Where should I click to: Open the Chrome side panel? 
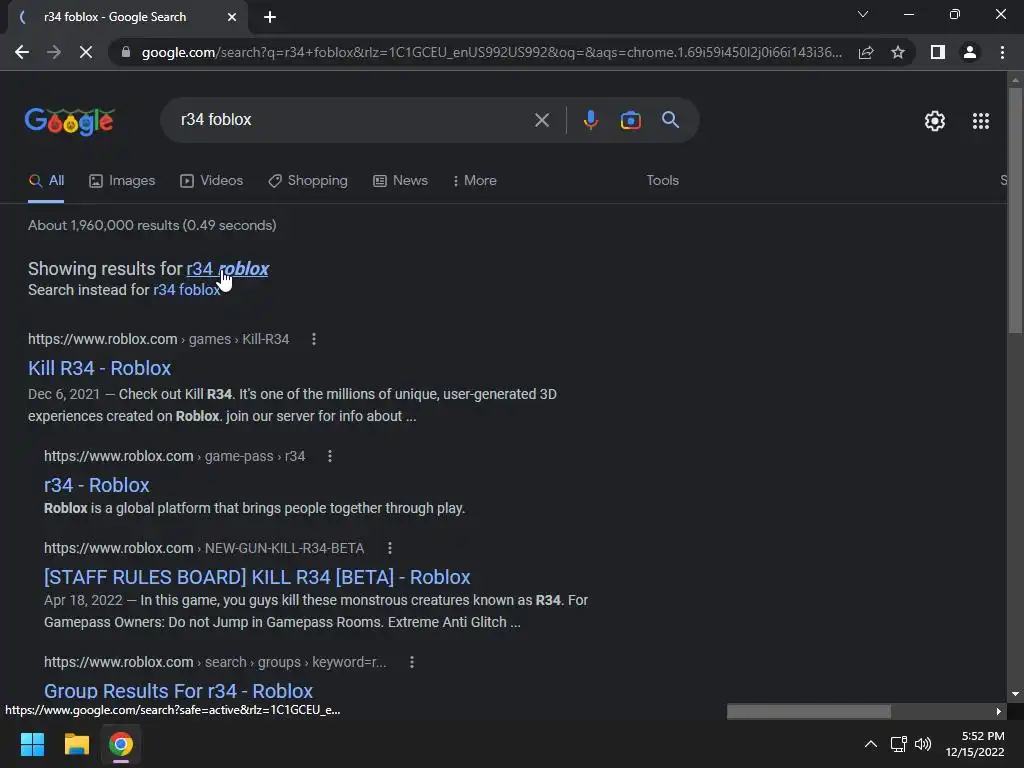(x=938, y=52)
